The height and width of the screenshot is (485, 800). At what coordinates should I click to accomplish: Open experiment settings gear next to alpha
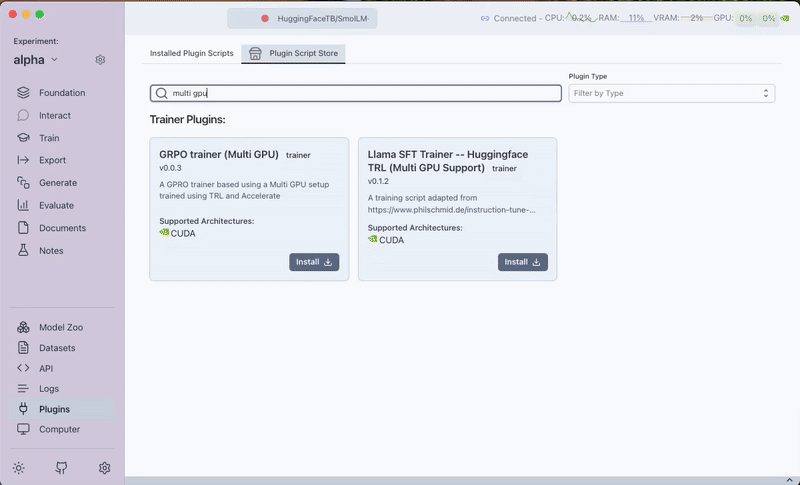[x=100, y=60]
